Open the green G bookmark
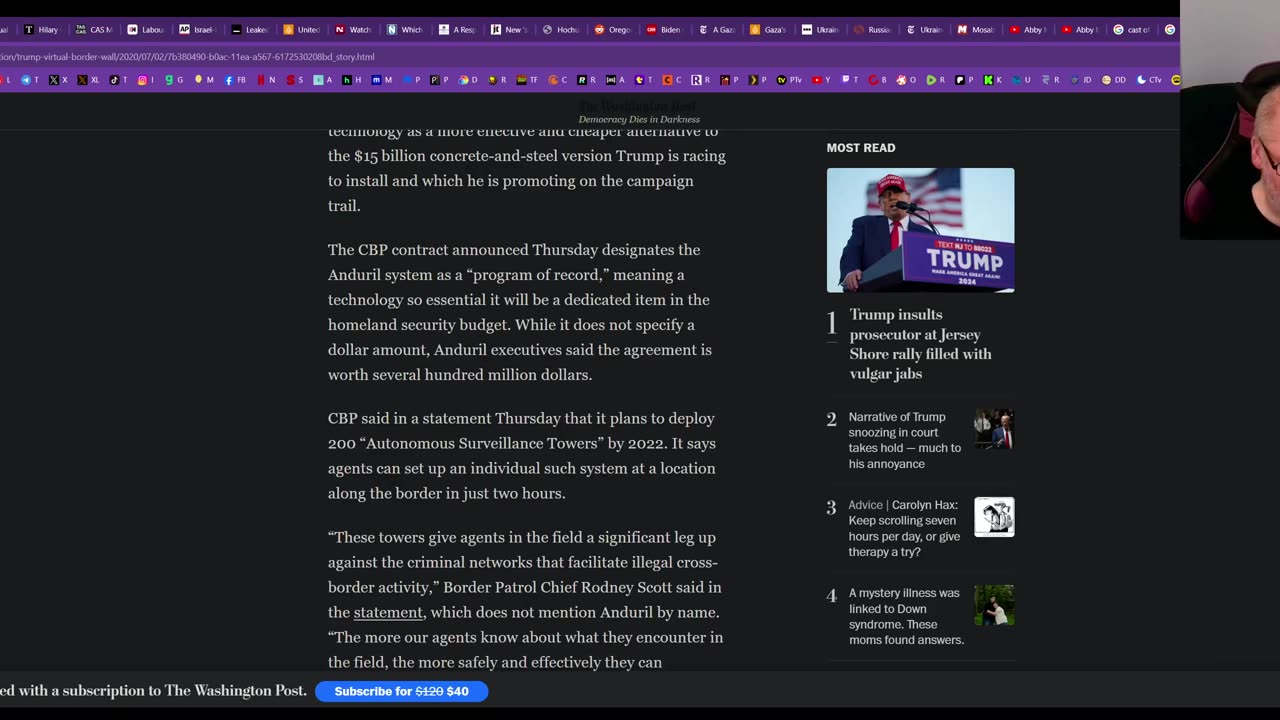 click(174, 80)
